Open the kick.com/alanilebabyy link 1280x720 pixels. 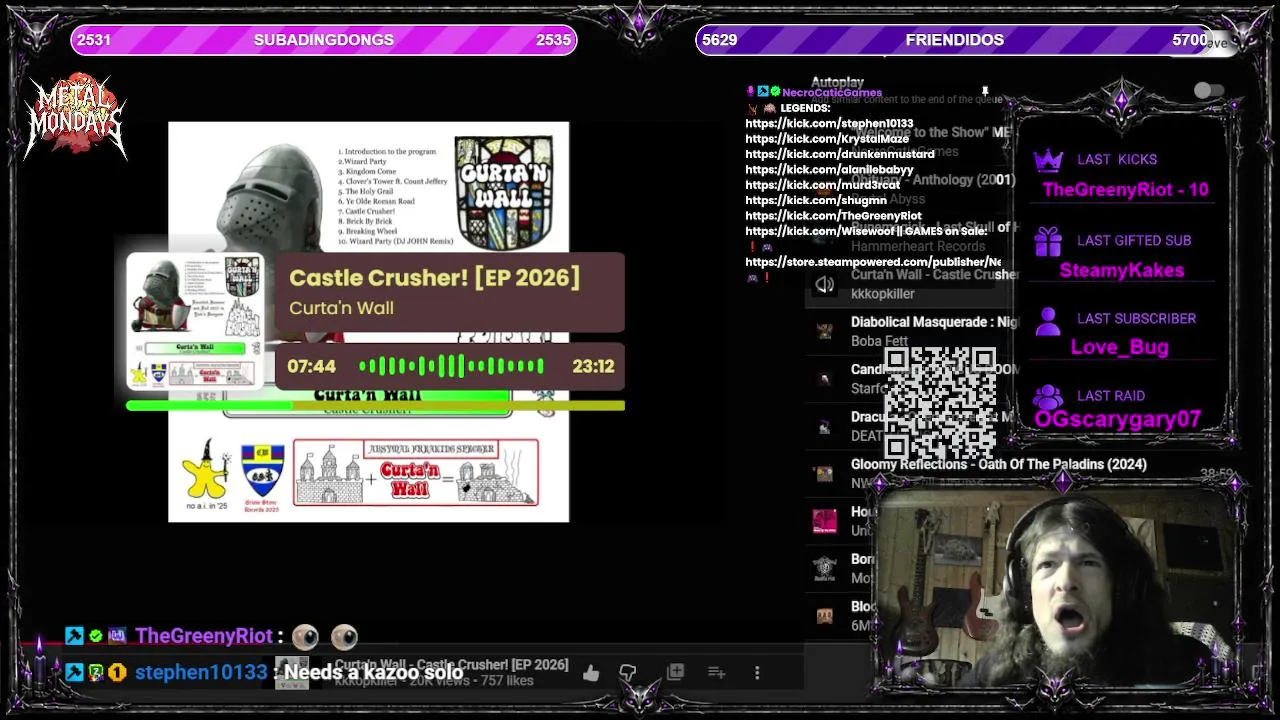click(x=829, y=170)
